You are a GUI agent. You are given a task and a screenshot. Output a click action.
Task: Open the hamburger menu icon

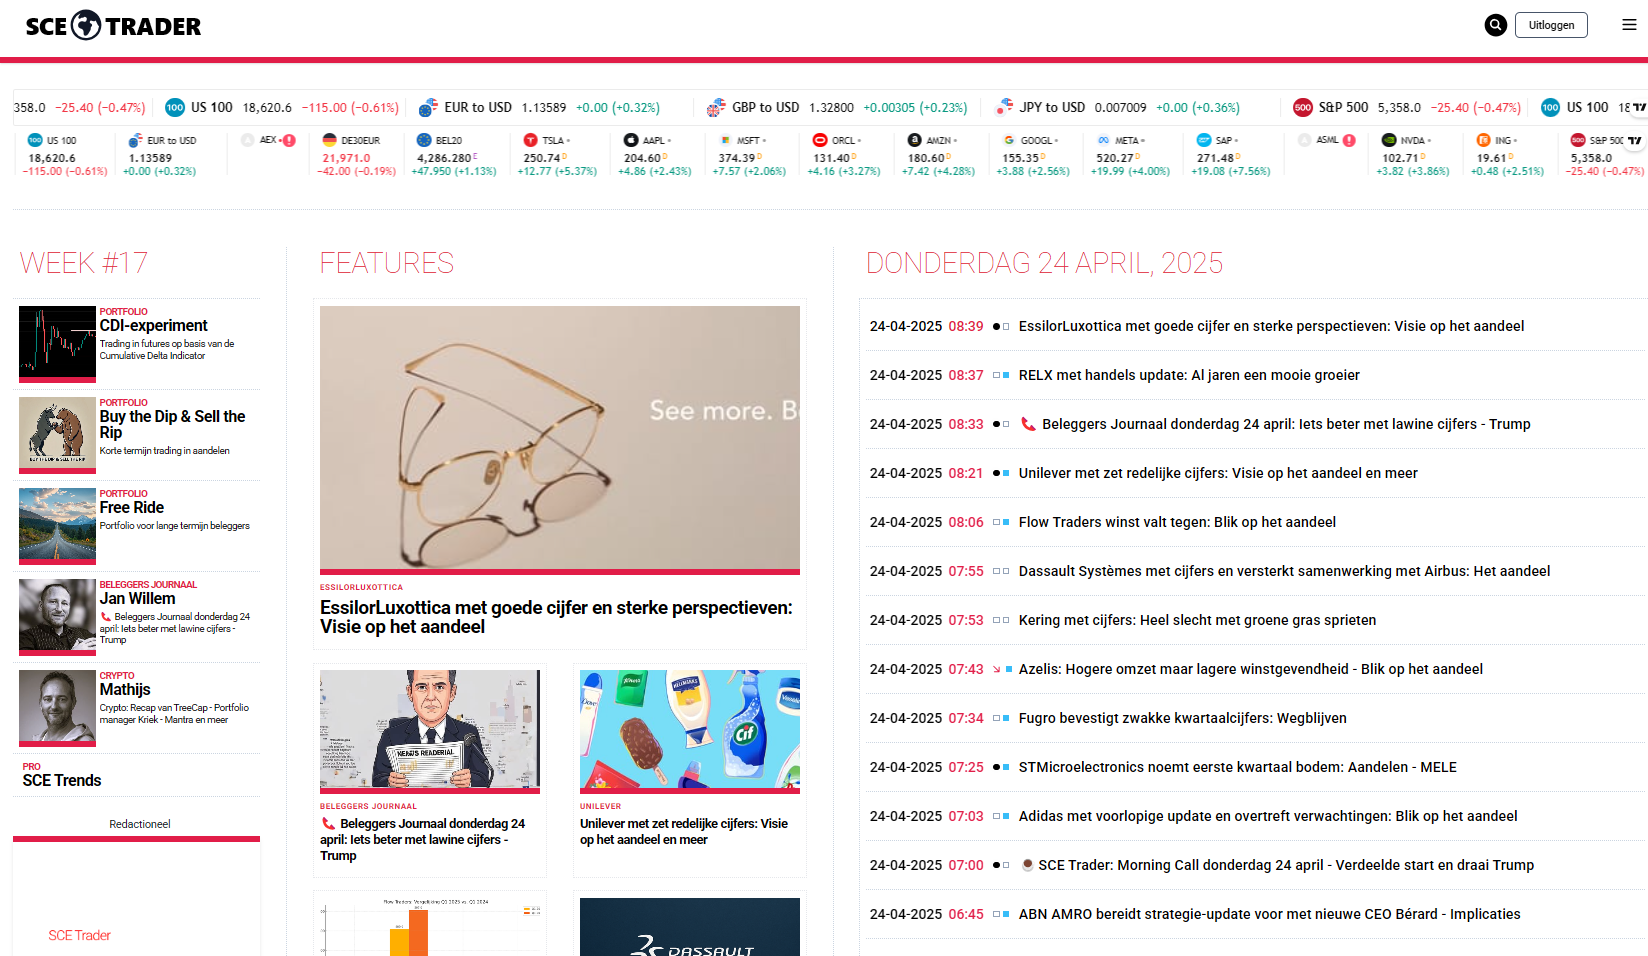tap(1629, 25)
